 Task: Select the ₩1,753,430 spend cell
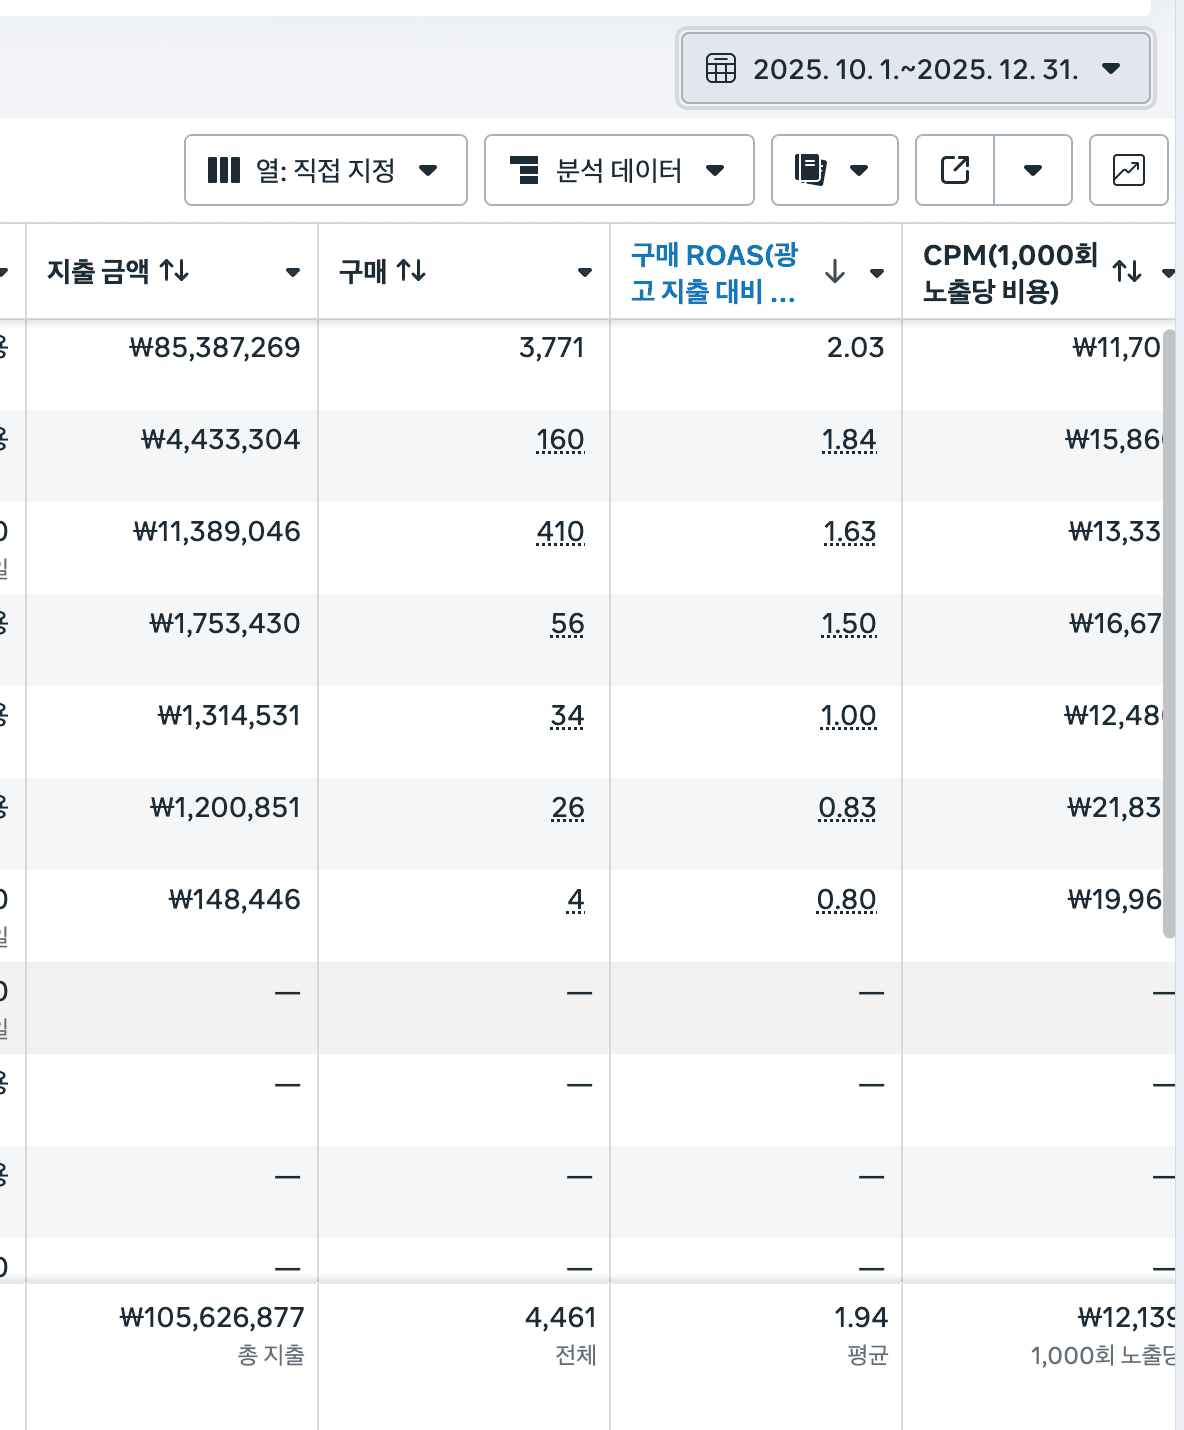[x=225, y=624]
